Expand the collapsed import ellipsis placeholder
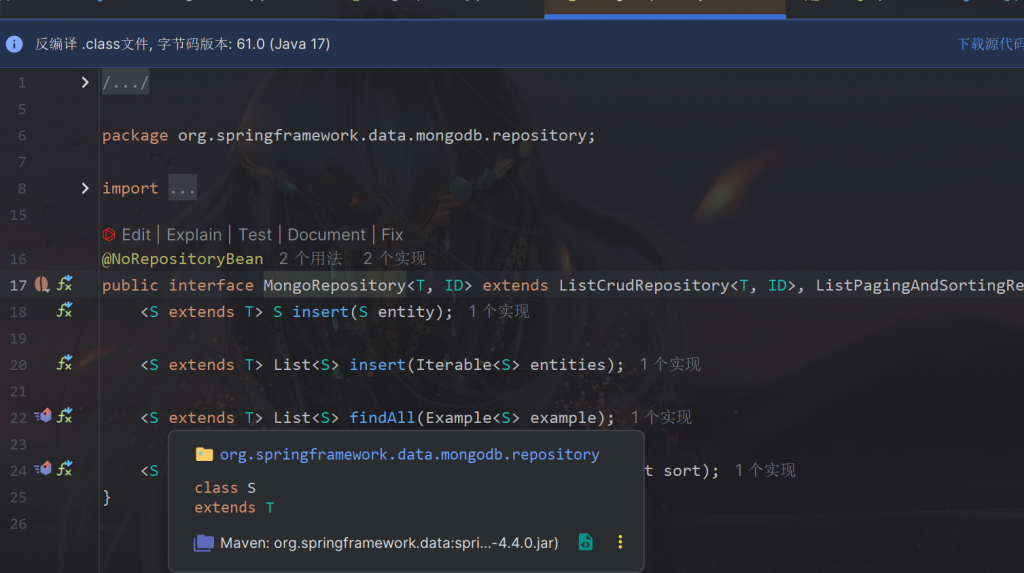Image resolution: width=1024 pixels, height=573 pixels. click(x=182, y=188)
